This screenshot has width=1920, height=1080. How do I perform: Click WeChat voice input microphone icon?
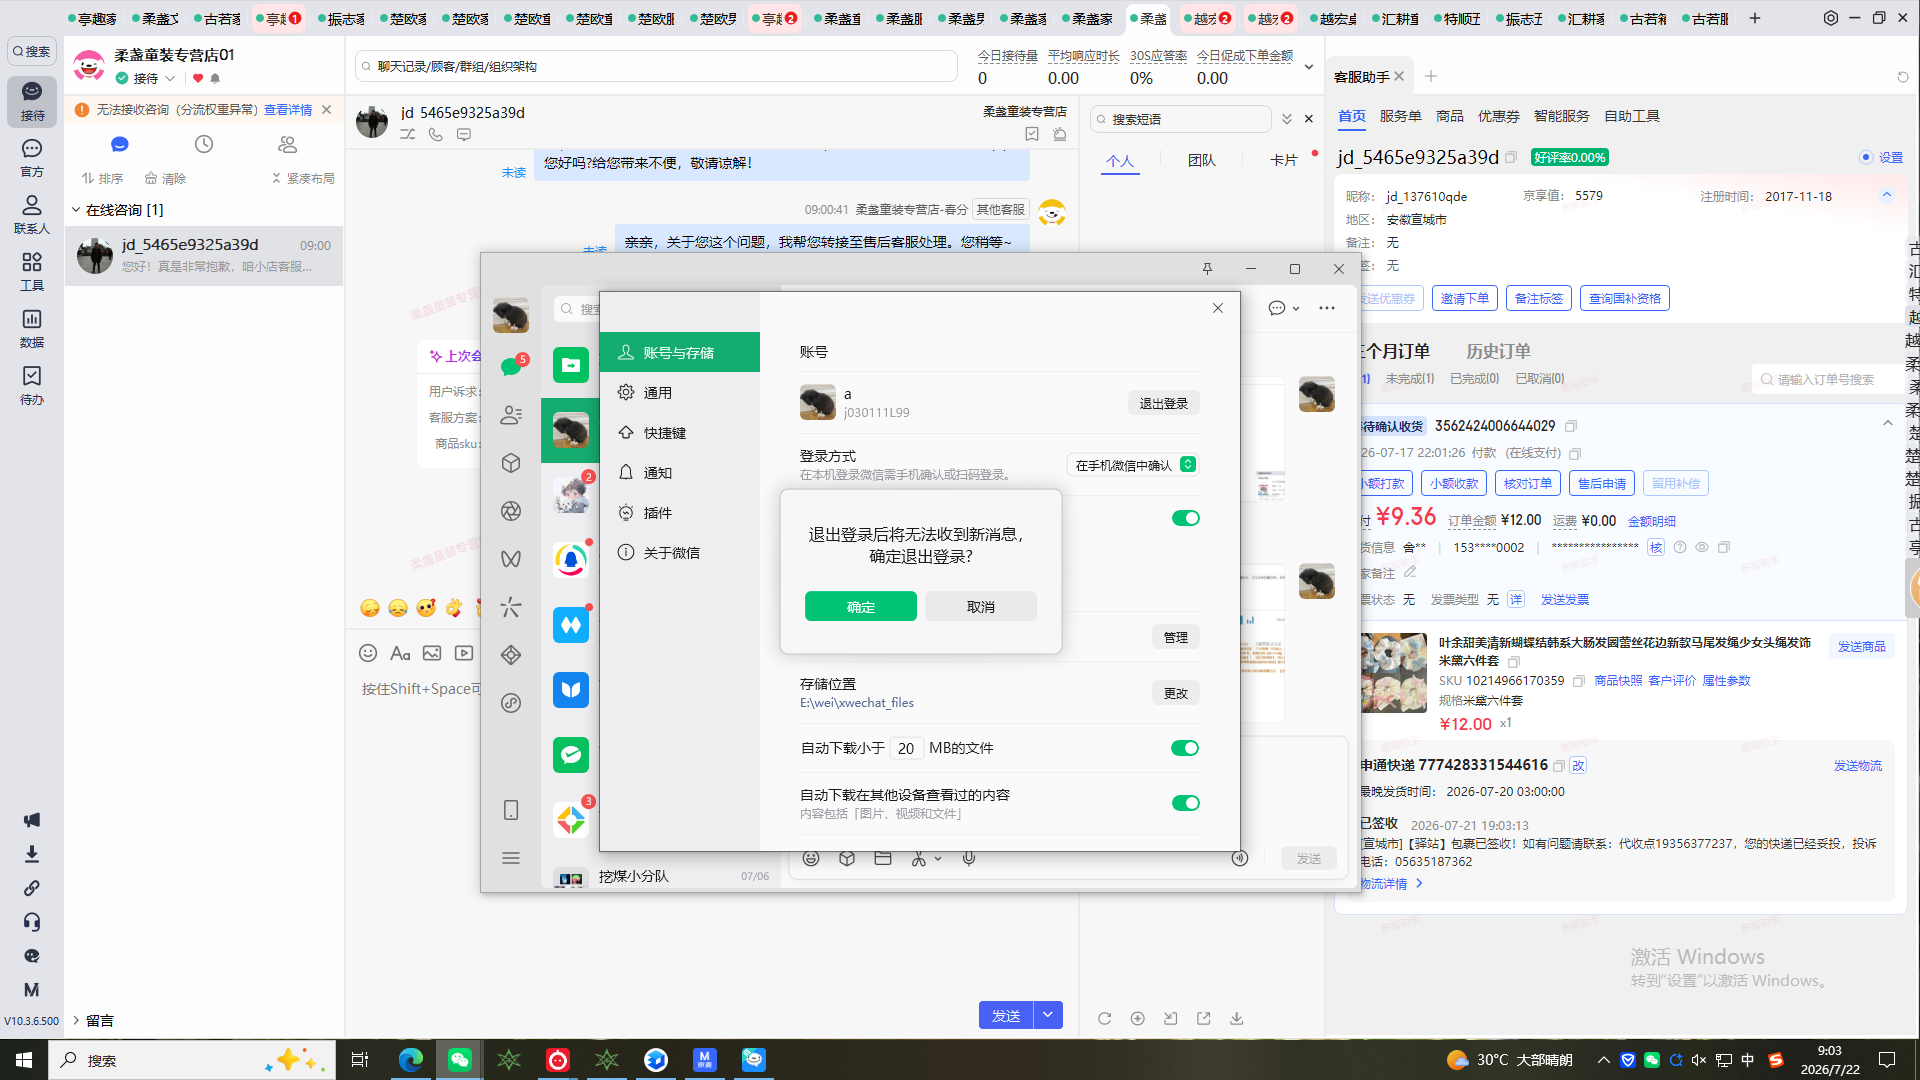[x=969, y=858]
